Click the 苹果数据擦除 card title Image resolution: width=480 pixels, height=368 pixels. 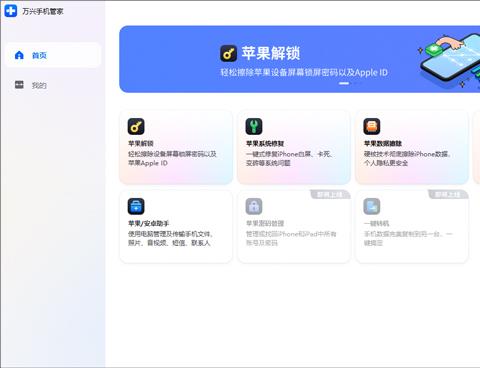coord(383,143)
